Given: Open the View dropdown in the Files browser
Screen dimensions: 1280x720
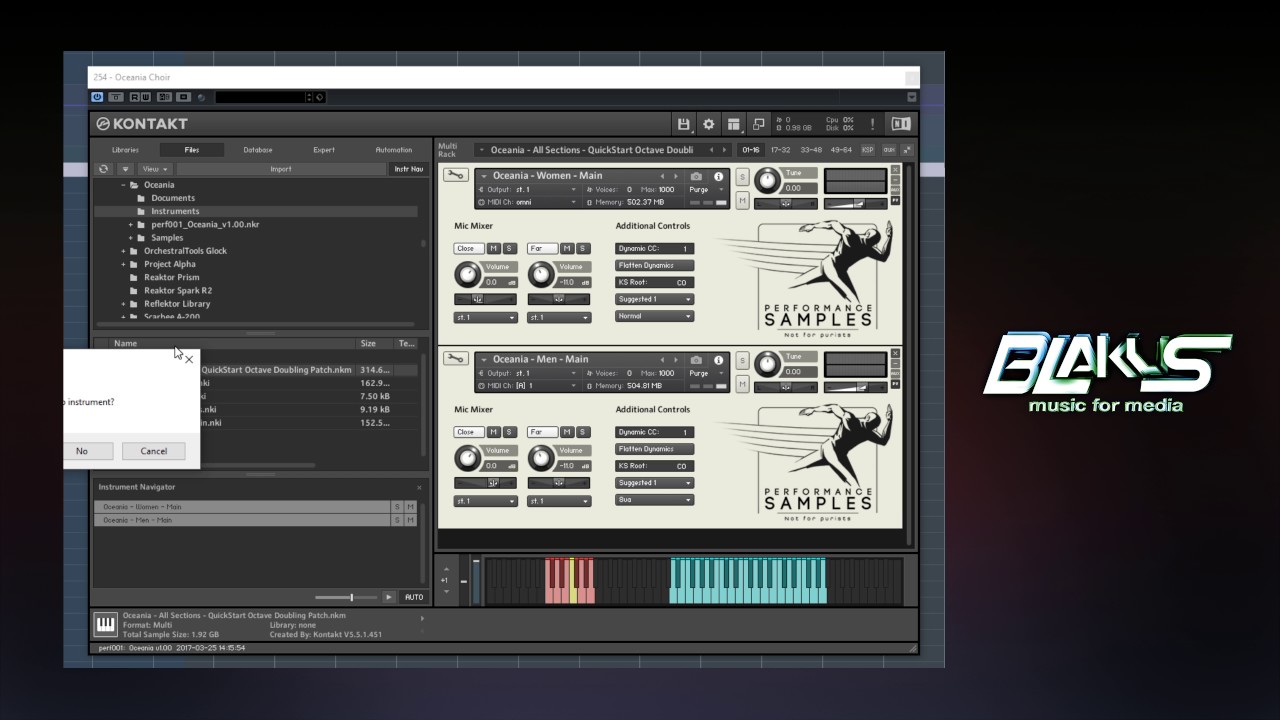Looking at the screenshot, I should pyautogui.click(x=154, y=169).
